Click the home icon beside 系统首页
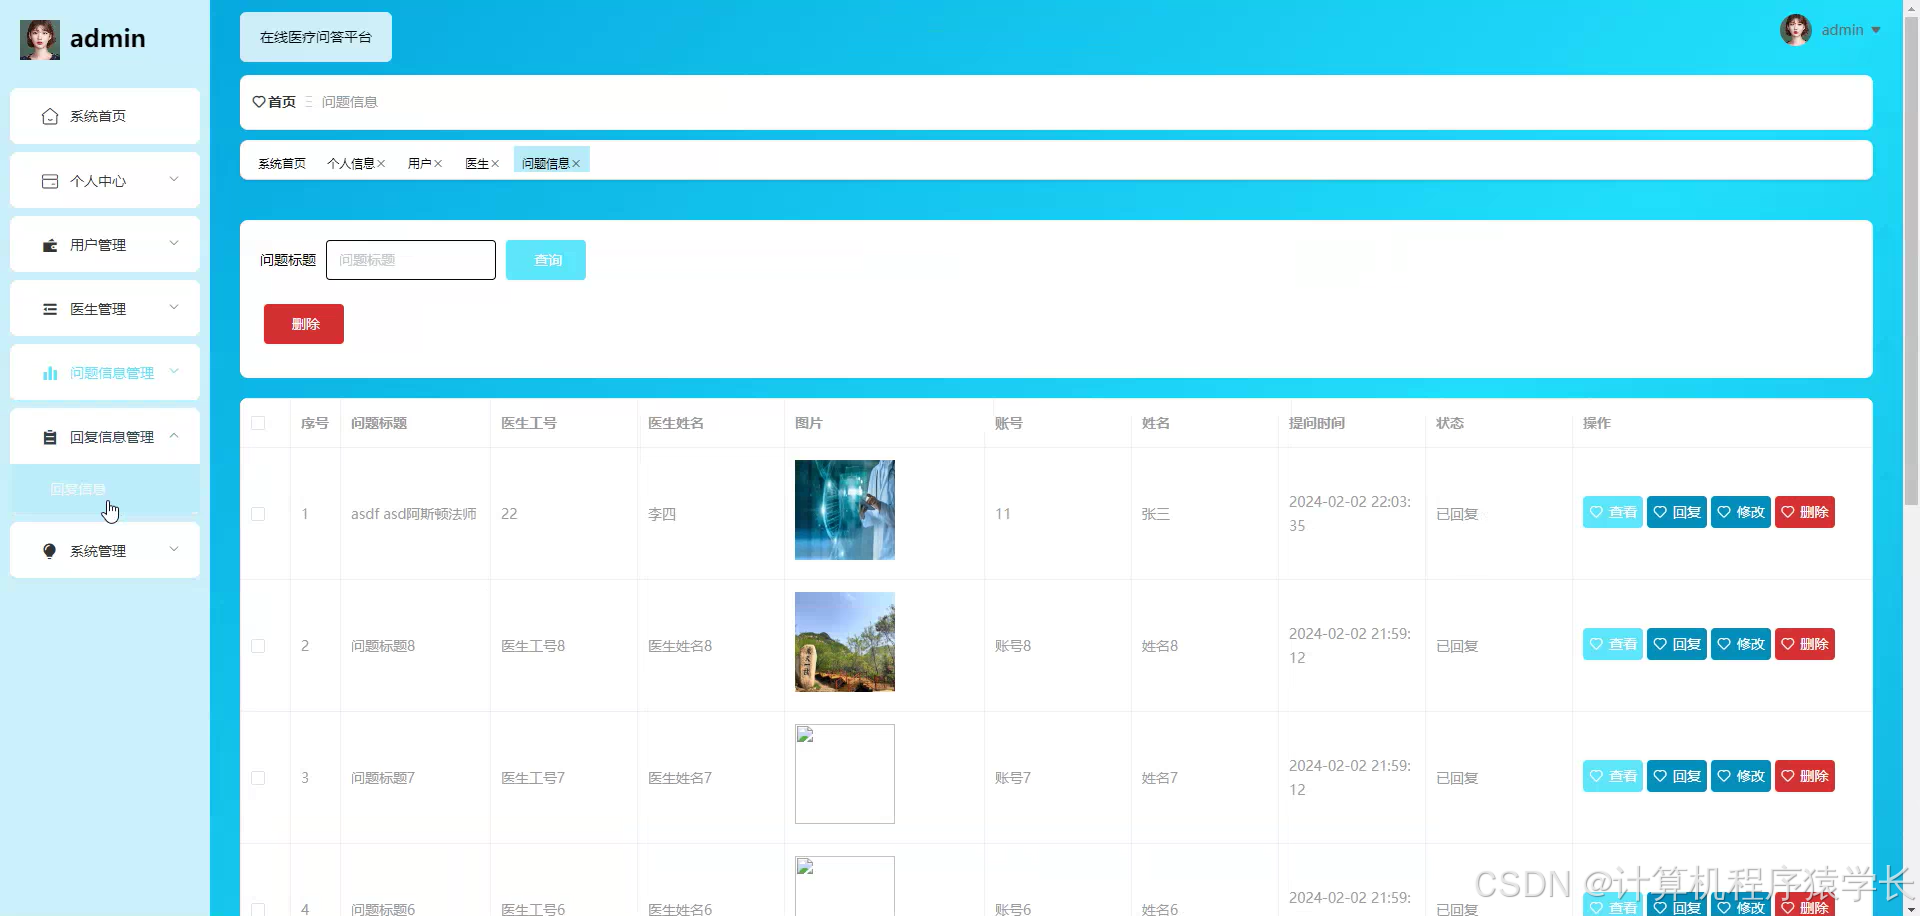1920x916 pixels. tap(50, 117)
